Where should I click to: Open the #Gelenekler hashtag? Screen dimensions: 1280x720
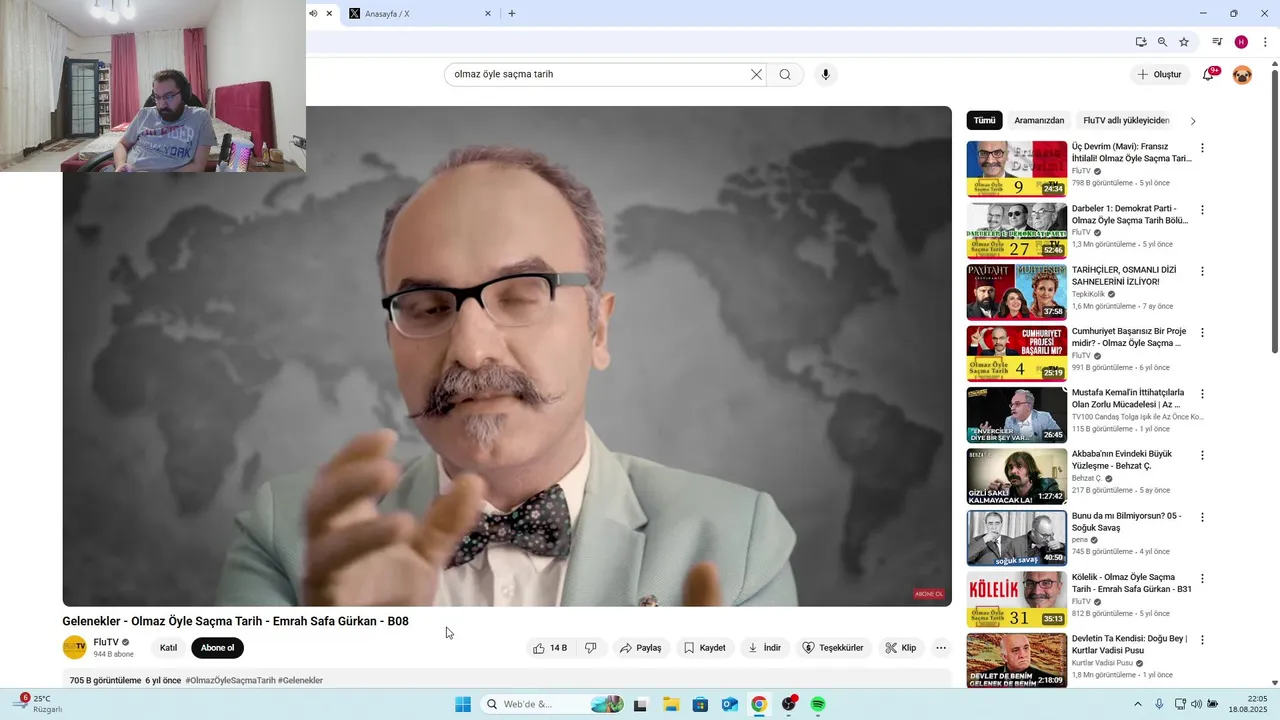tap(300, 681)
